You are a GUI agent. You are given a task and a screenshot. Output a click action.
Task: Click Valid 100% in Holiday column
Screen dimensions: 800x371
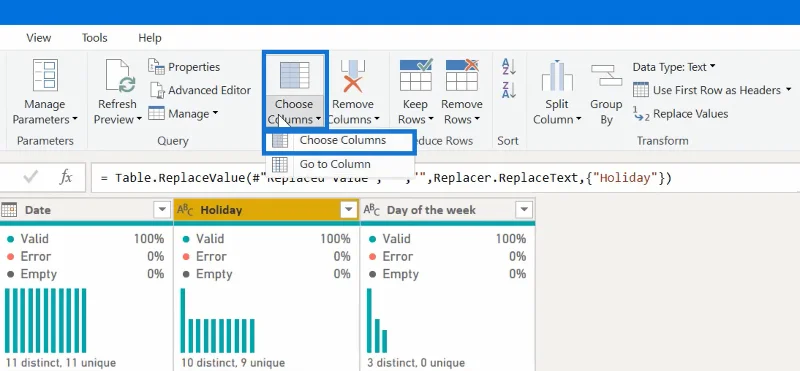coord(266,239)
